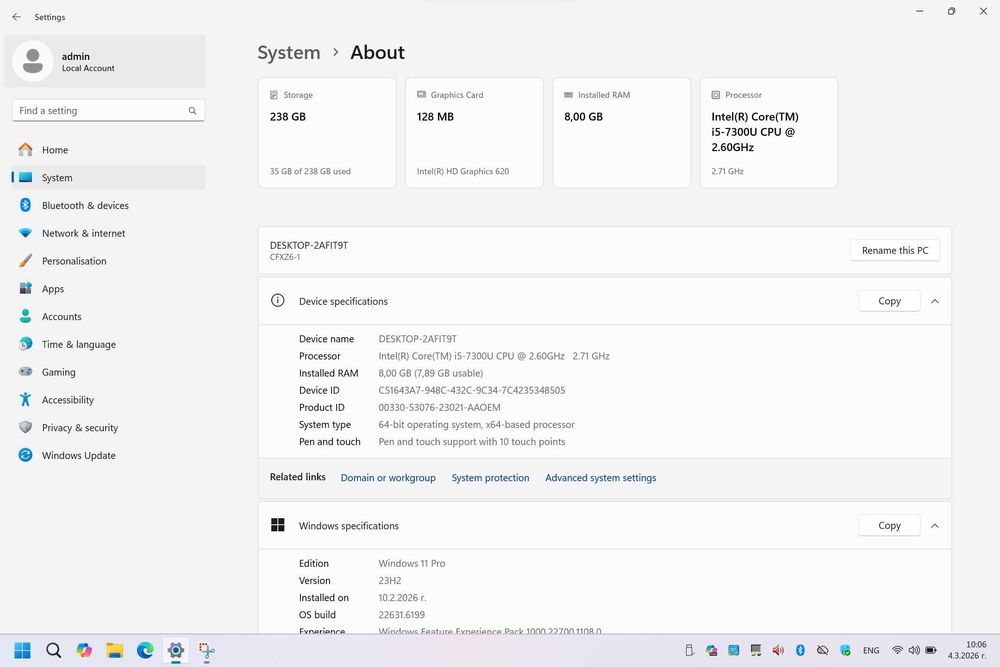This screenshot has width=1000, height=667.
Task: Open Snipping Tool from the taskbar
Action: (207, 650)
